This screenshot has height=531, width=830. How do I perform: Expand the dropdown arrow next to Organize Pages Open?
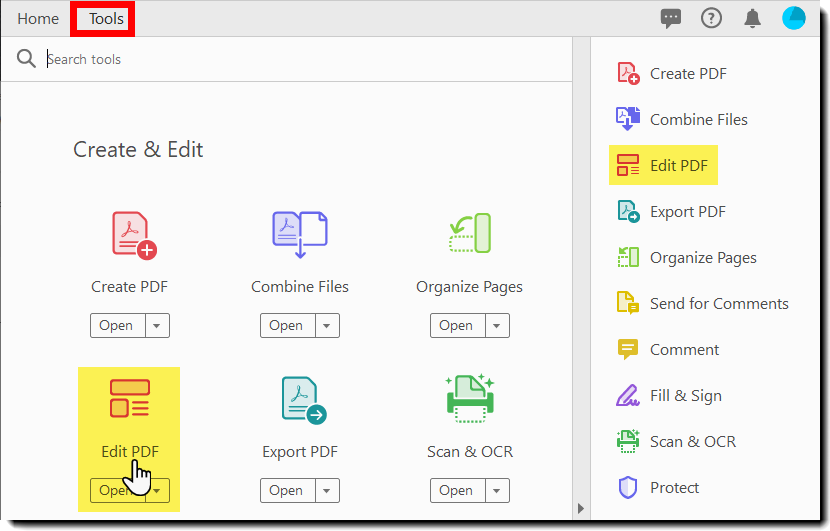coord(497,326)
